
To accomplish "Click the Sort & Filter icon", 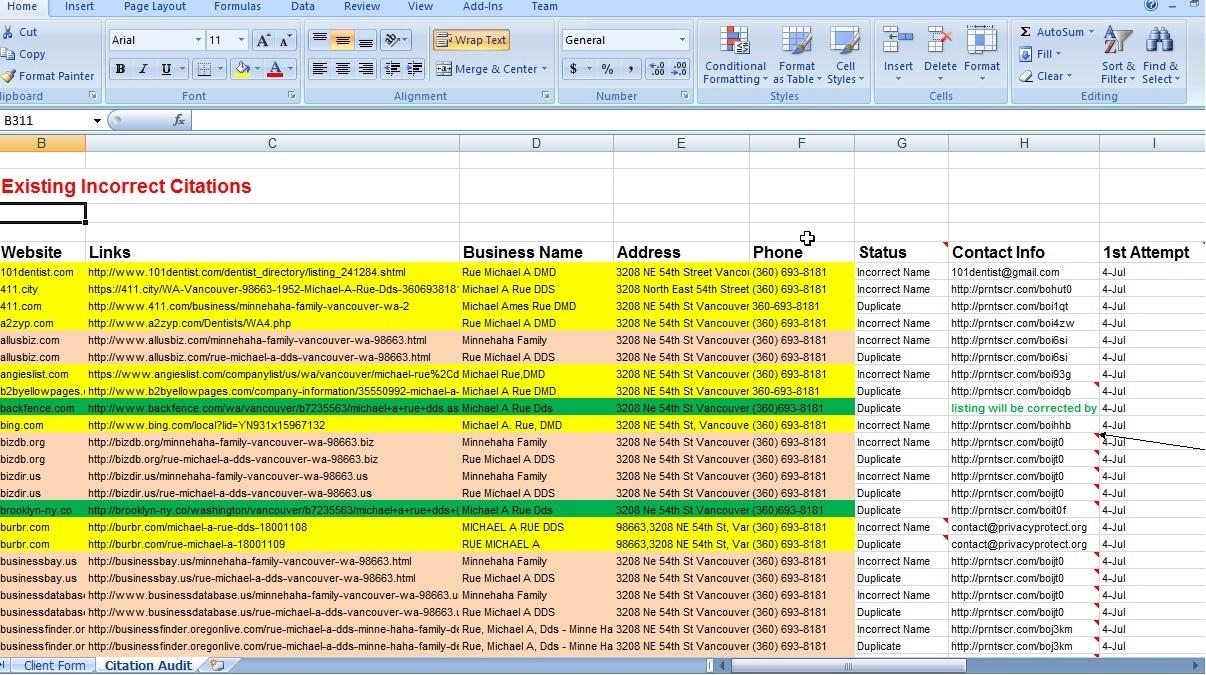I will tap(1117, 52).
